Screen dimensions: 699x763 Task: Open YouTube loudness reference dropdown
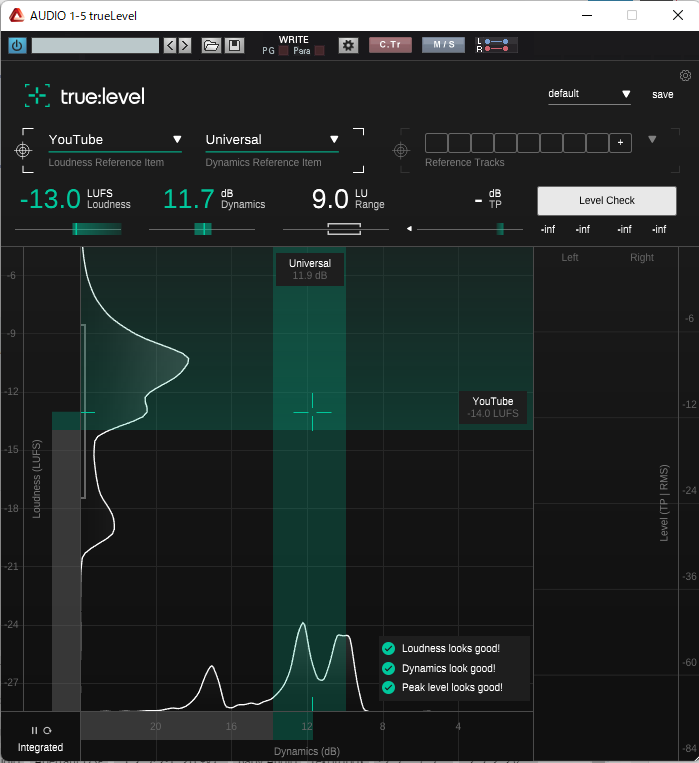click(x=115, y=140)
